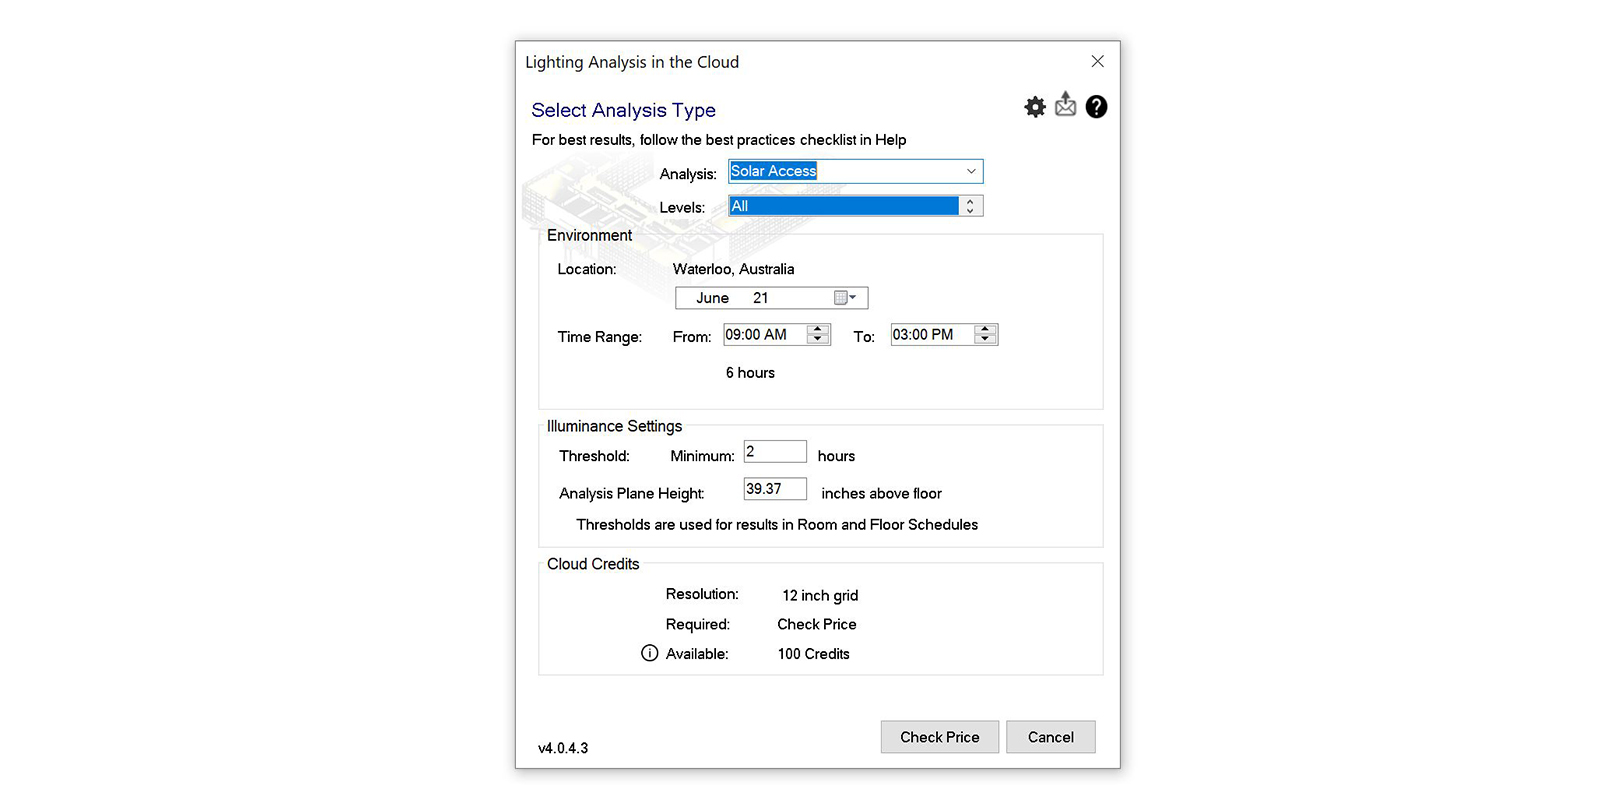This screenshot has height=800, width=1600.
Task: Decrease the To time with down arrow
Action: (x=985, y=340)
